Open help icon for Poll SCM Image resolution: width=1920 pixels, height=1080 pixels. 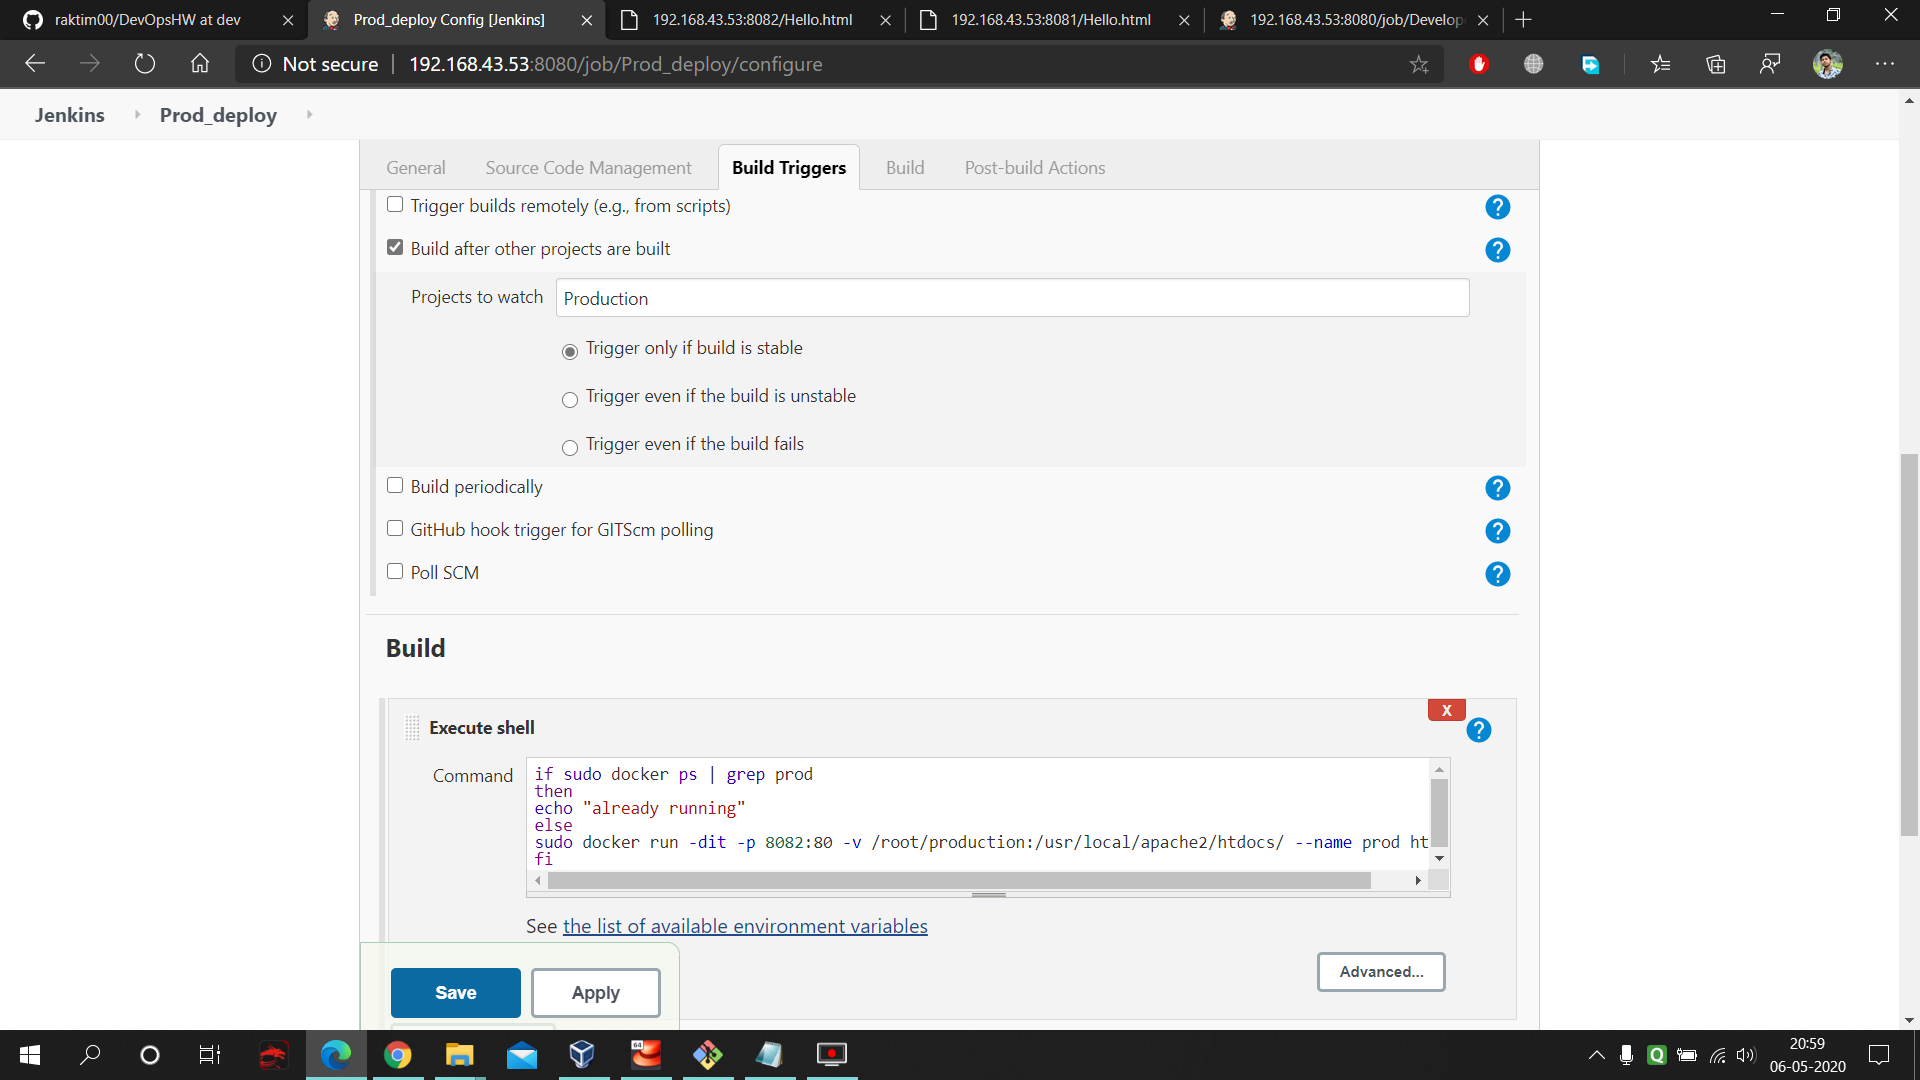pos(1497,574)
